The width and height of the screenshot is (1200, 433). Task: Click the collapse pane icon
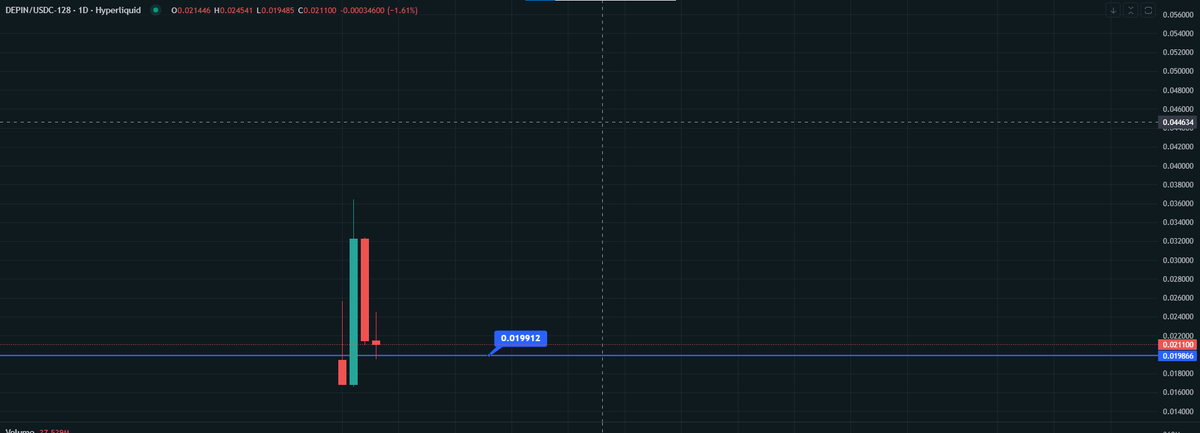tap(1131, 10)
